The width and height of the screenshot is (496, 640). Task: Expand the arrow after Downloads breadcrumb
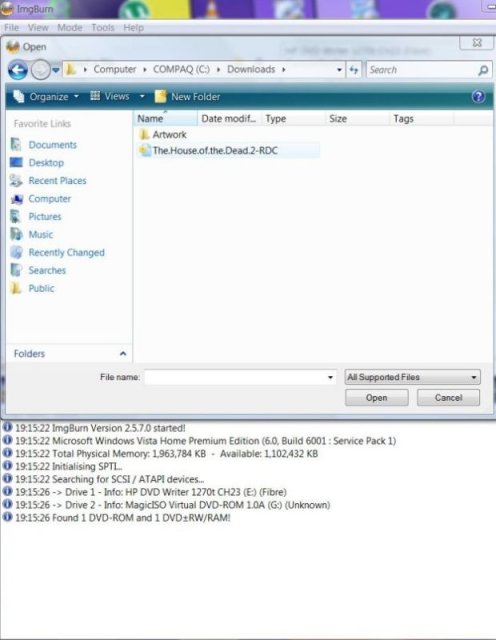pos(283,70)
